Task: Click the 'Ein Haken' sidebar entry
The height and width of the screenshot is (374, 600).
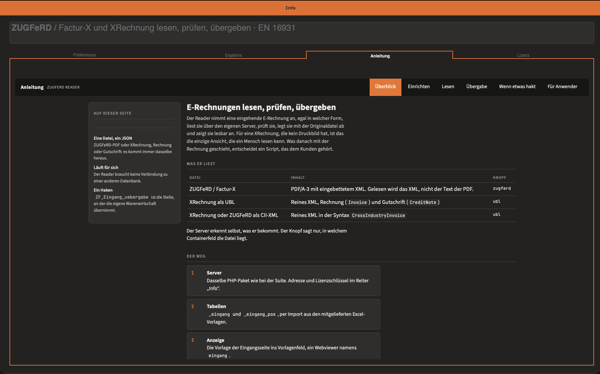Action: (x=103, y=190)
